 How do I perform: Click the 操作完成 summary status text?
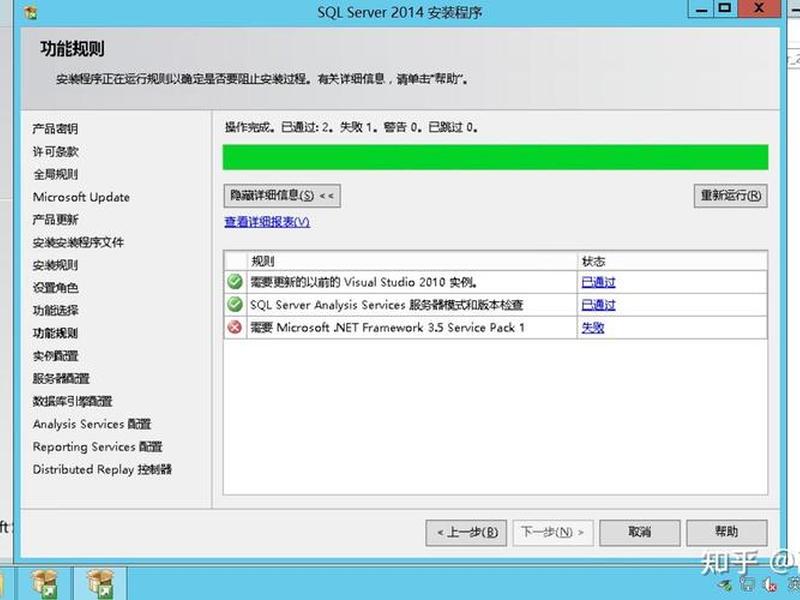pyautogui.click(x=352, y=127)
